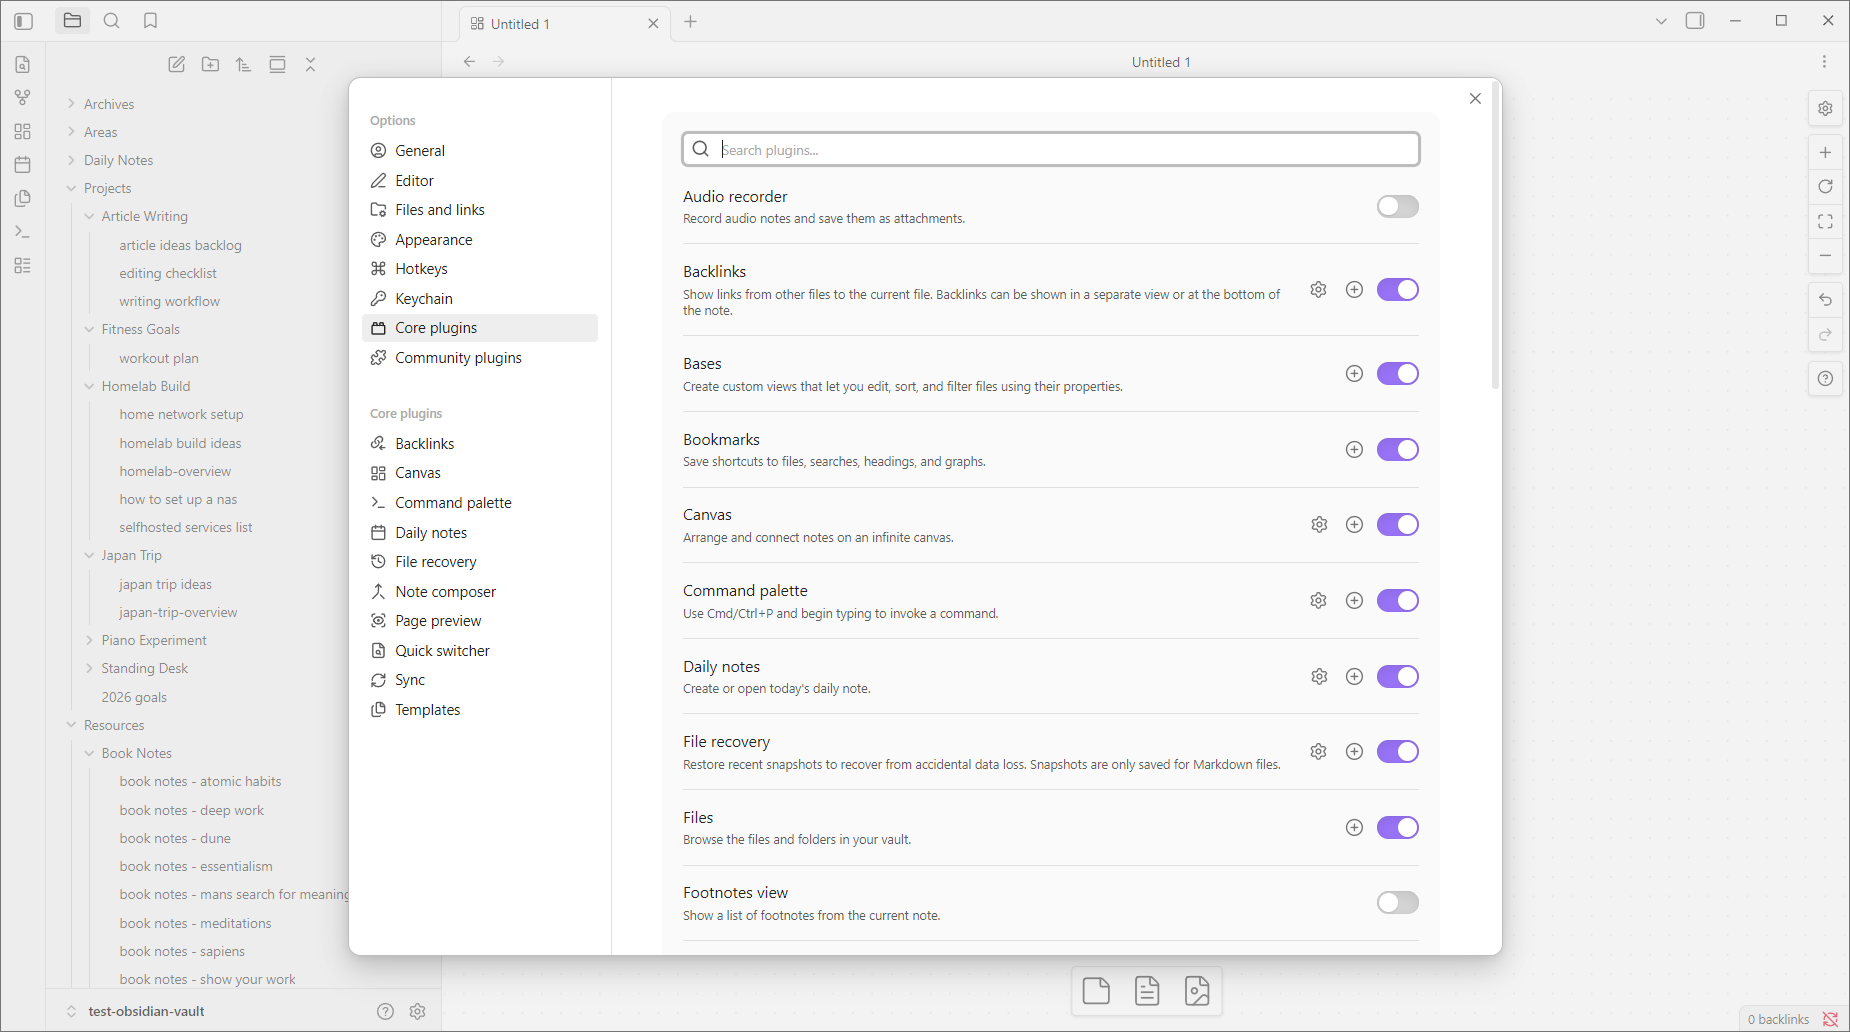Click canvas zoom to fit icon
Screen dimensions: 1850x1032
pyautogui.click(x=1825, y=222)
